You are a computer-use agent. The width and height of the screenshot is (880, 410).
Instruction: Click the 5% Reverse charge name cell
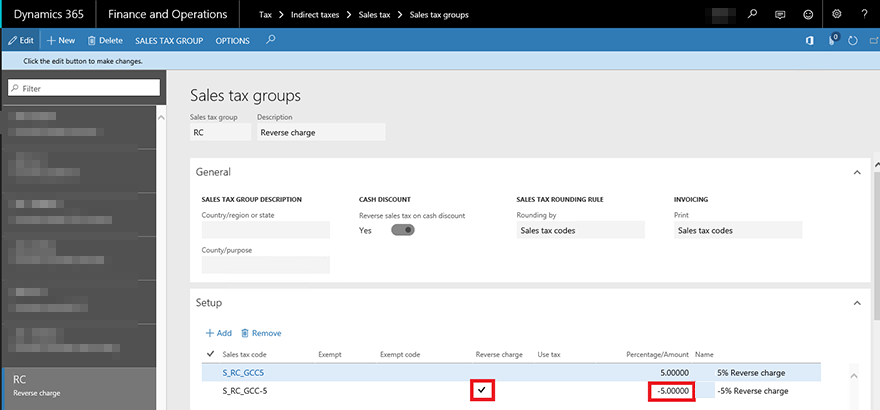point(751,373)
